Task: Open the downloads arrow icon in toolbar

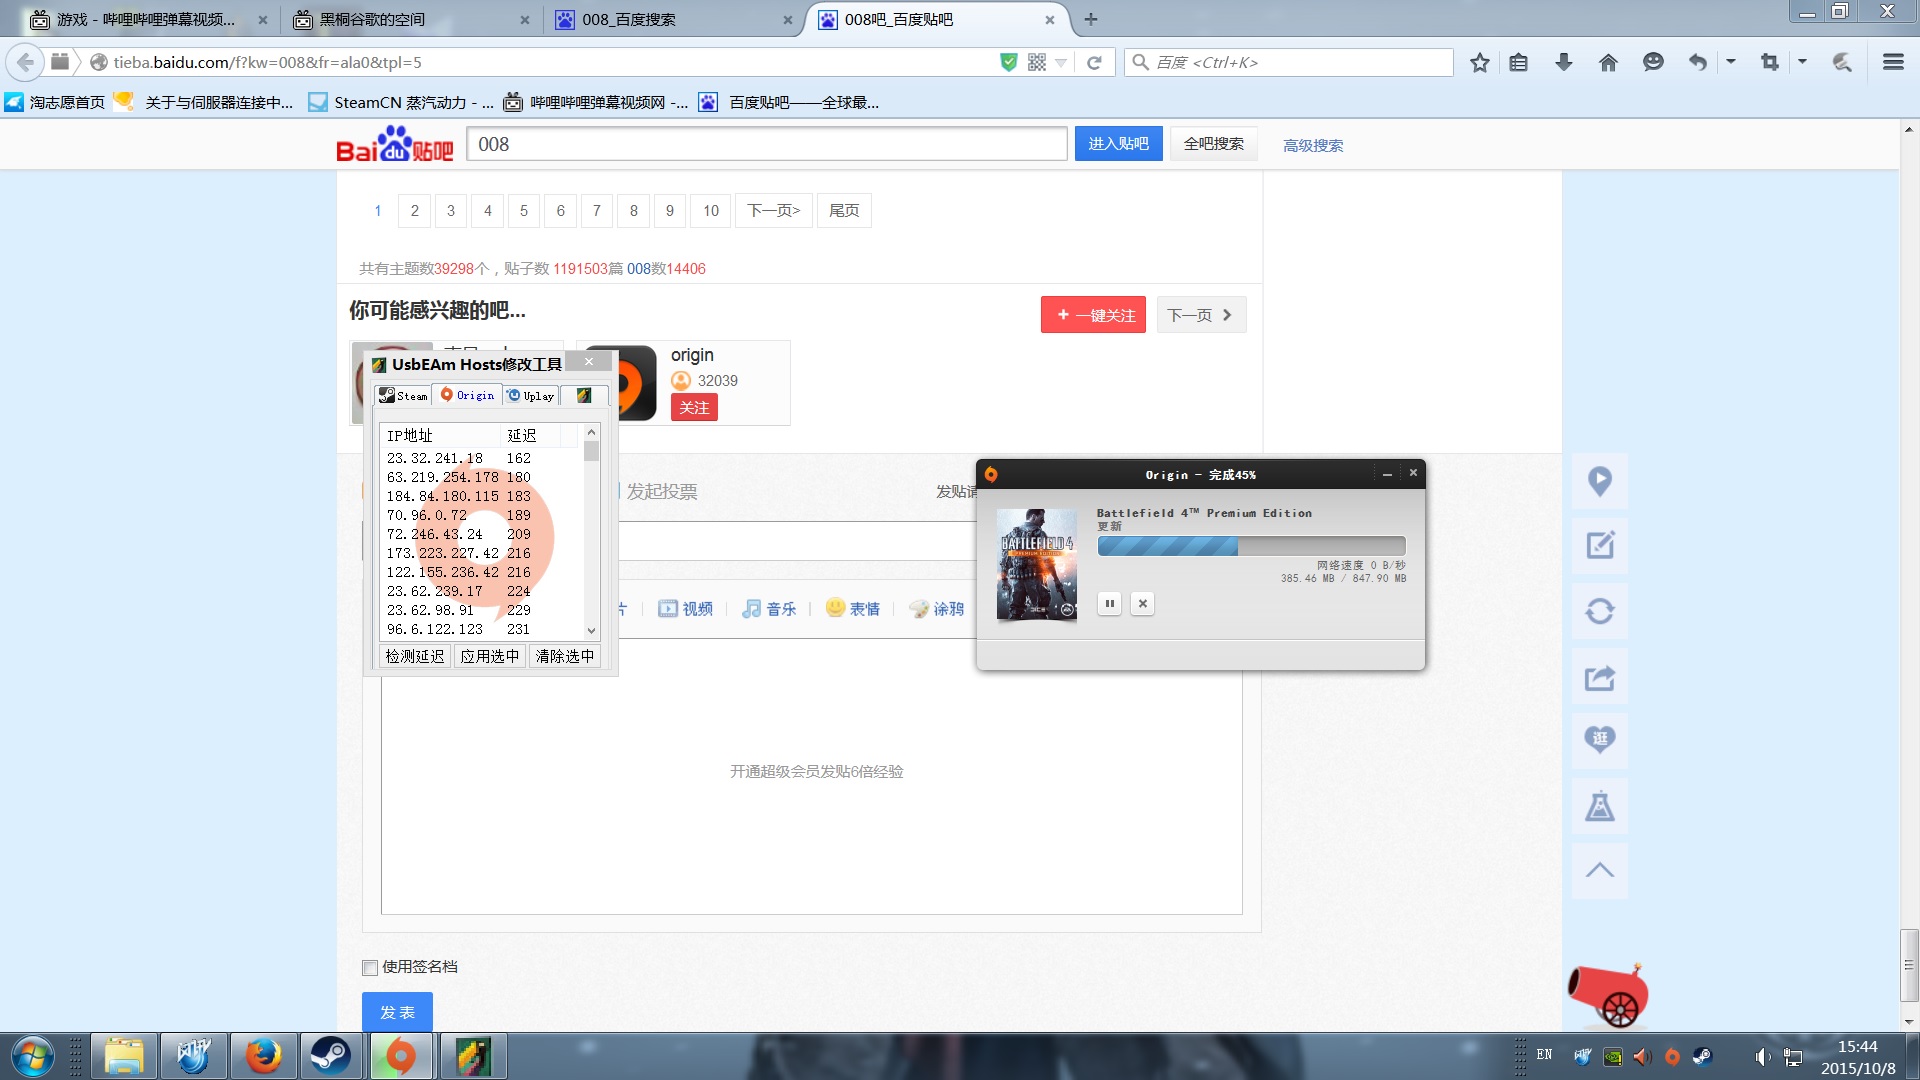Action: (1564, 62)
